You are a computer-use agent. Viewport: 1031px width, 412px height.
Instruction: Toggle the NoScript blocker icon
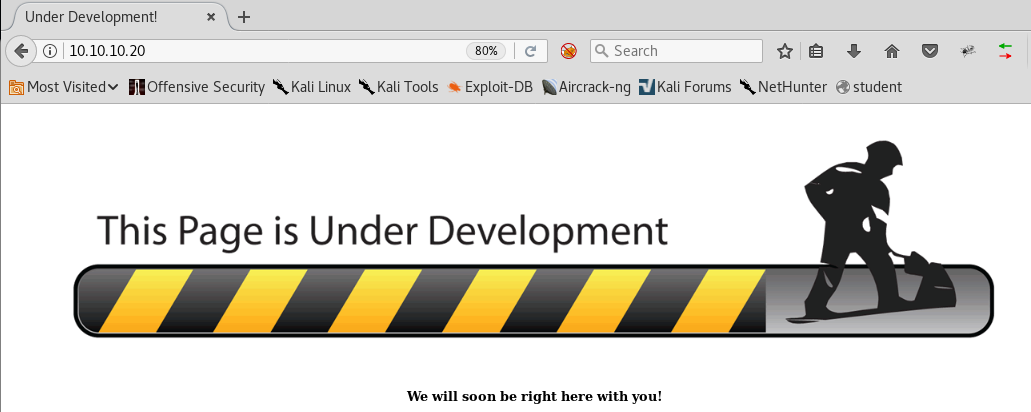(x=568, y=51)
